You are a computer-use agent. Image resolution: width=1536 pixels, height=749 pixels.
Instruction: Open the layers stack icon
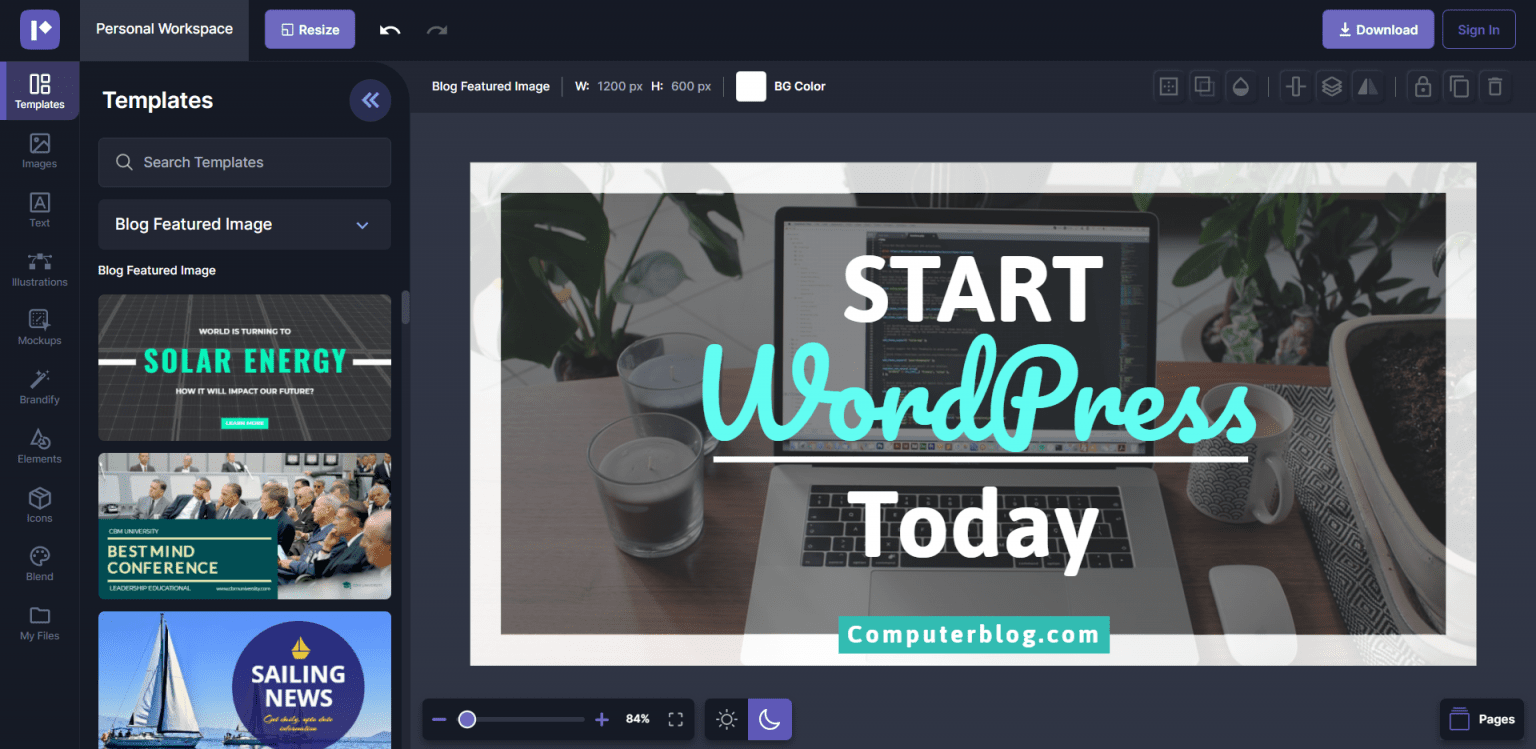point(1331,86)
